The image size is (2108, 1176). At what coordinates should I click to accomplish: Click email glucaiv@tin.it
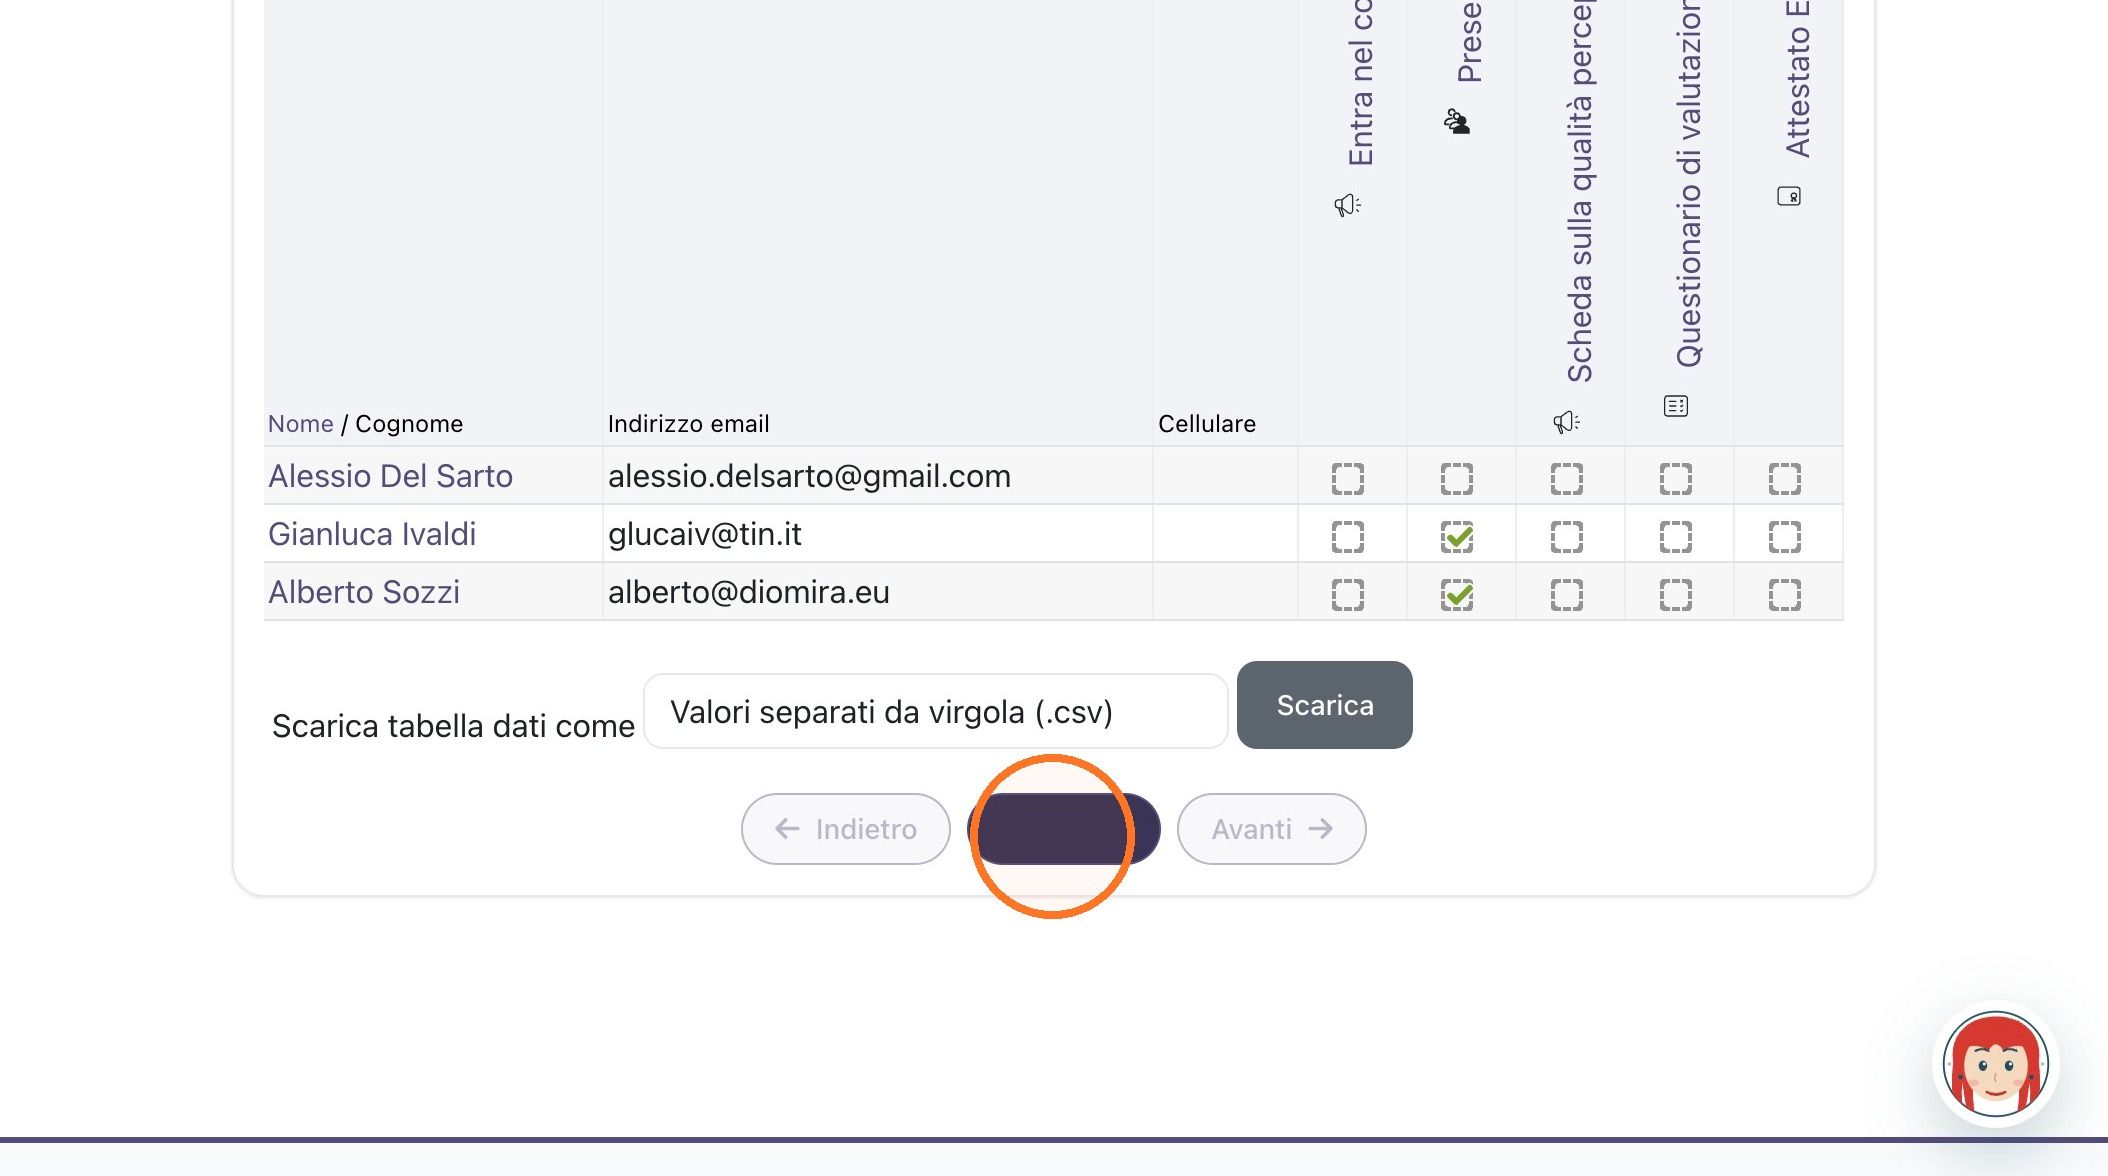(705, 534)
